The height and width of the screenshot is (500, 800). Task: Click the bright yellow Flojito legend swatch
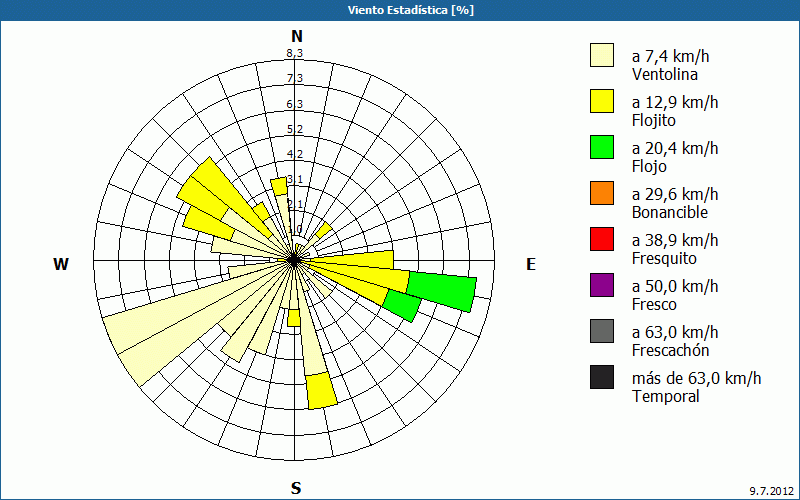pyautogui.click(x=602, y=101)
